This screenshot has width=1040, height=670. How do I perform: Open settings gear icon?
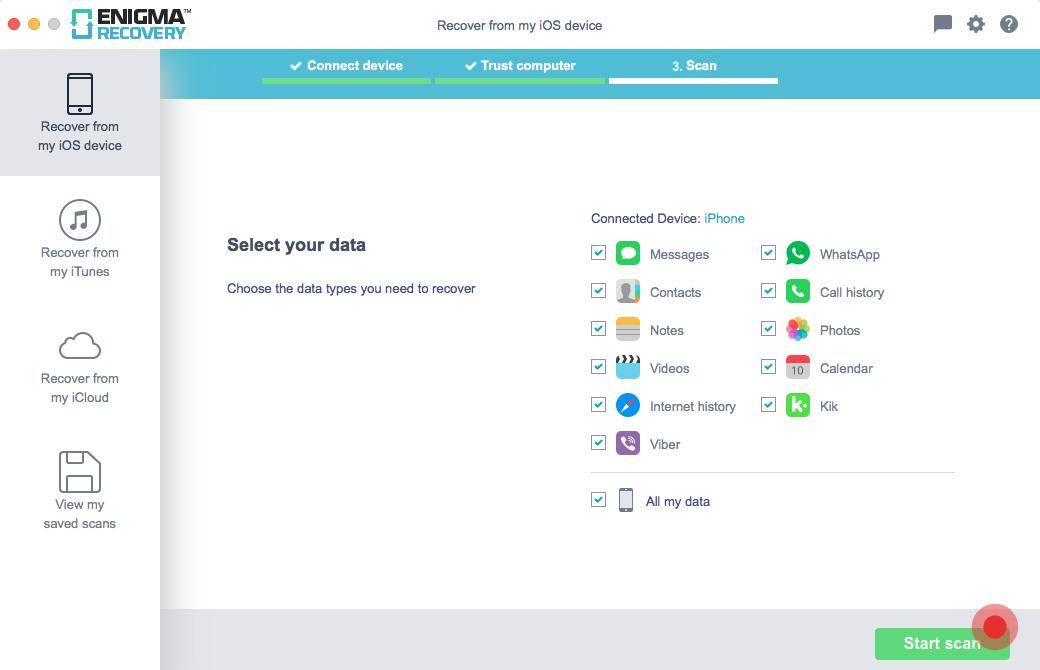(976, 25)
